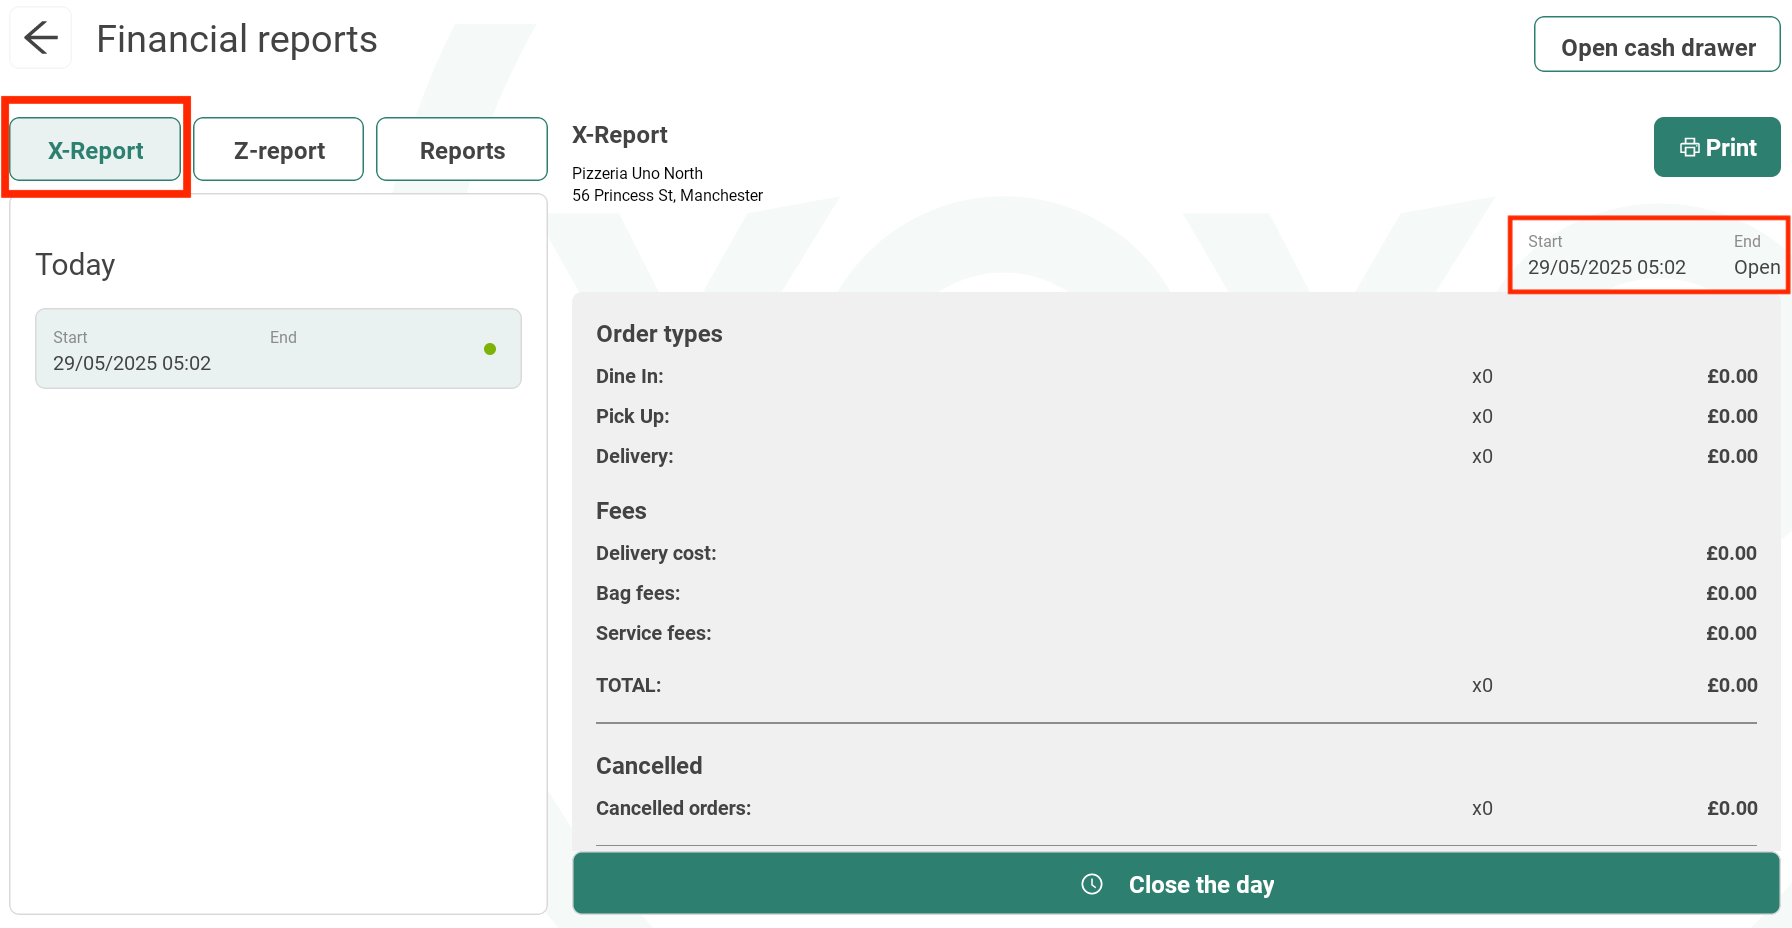Click the printer icon on Print

1689,148
